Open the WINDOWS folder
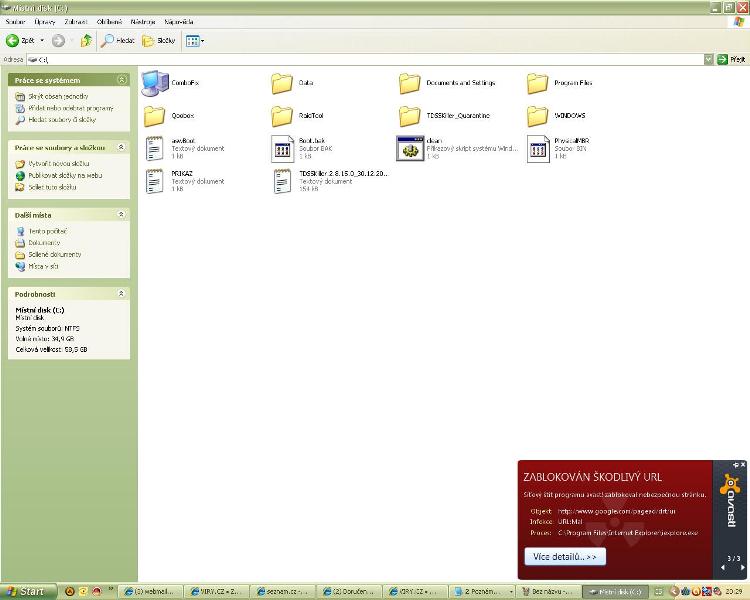Screen dimensions: 750x600 538,116
